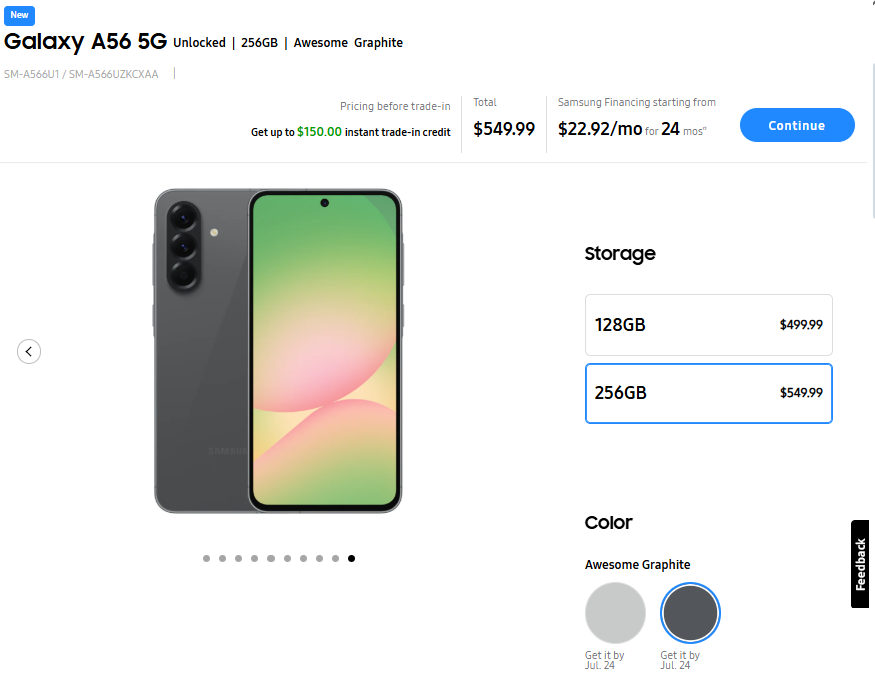Go to the ninth carousel dot
Screen dimensions: 875x699
tap(335, 559)
